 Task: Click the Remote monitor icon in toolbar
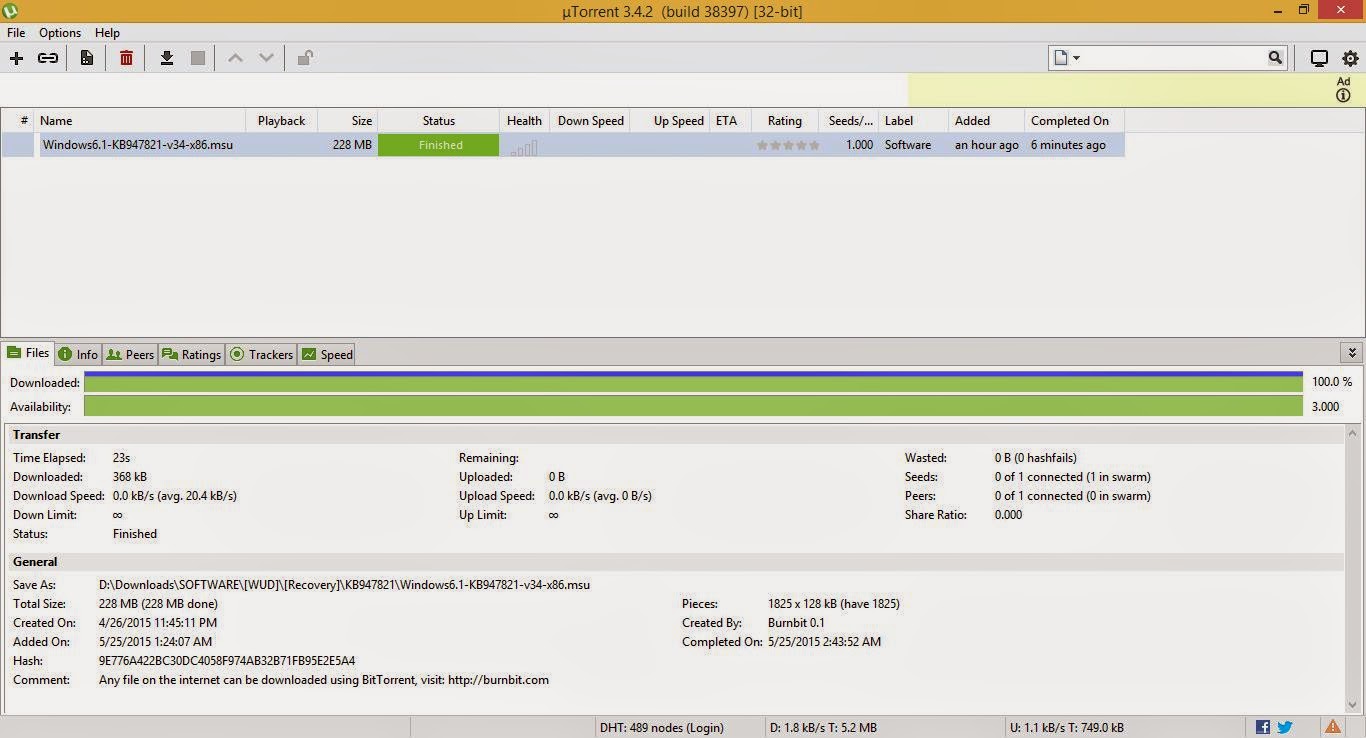[x=1319, y=58]
